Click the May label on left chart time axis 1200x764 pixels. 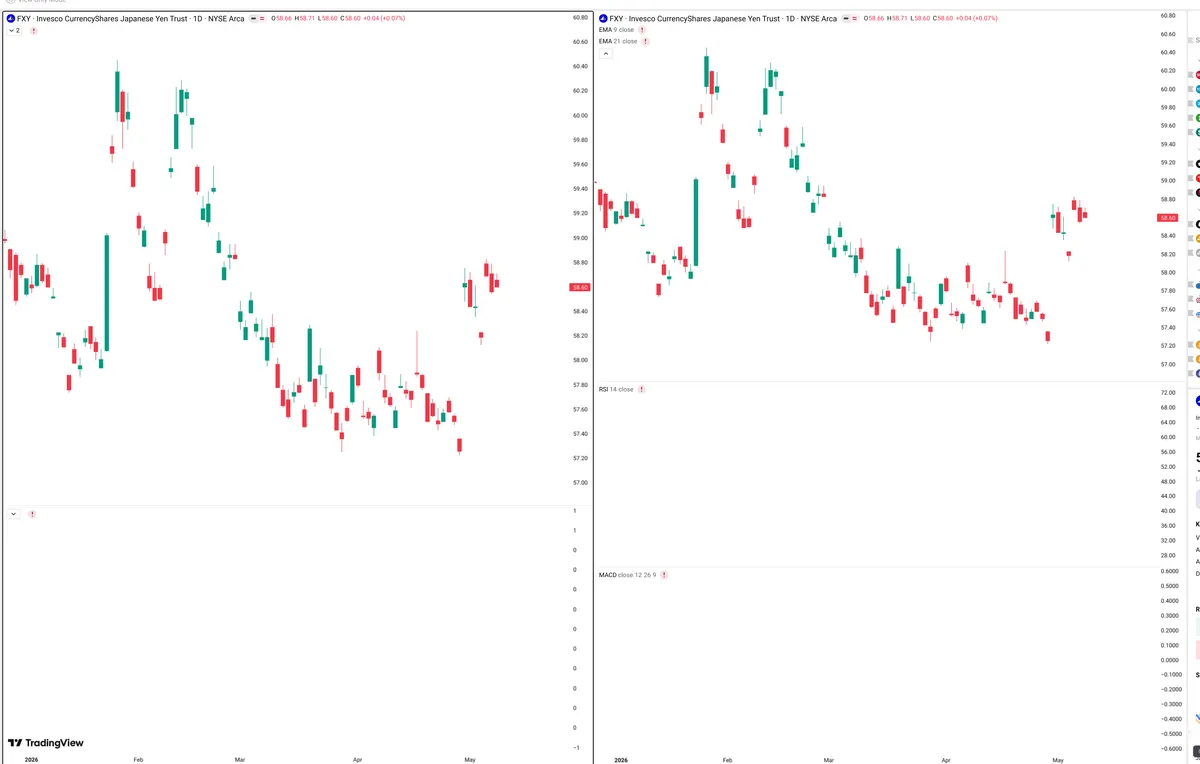[469, 760]
